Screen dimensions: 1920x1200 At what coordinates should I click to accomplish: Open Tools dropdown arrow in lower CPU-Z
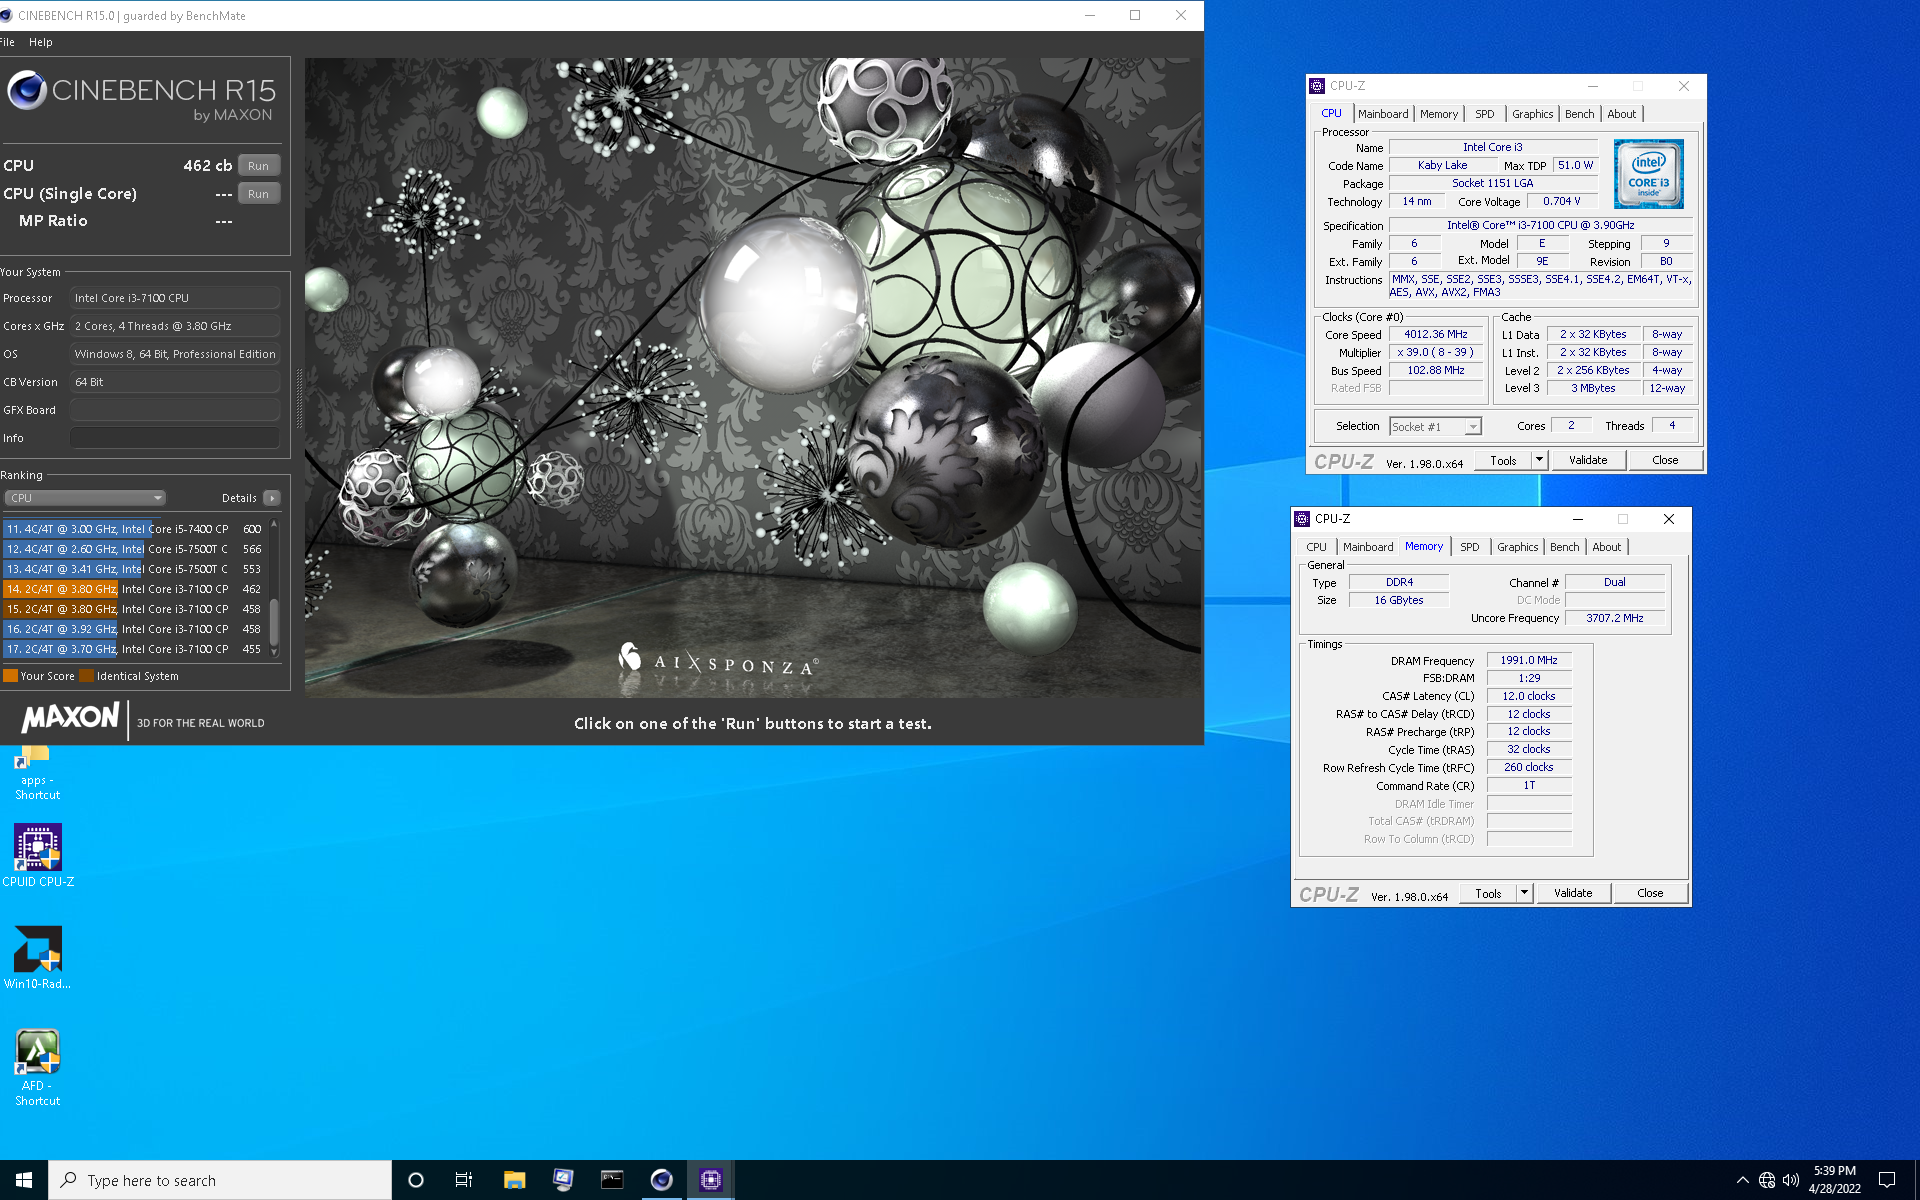(x=1525, y=893)
